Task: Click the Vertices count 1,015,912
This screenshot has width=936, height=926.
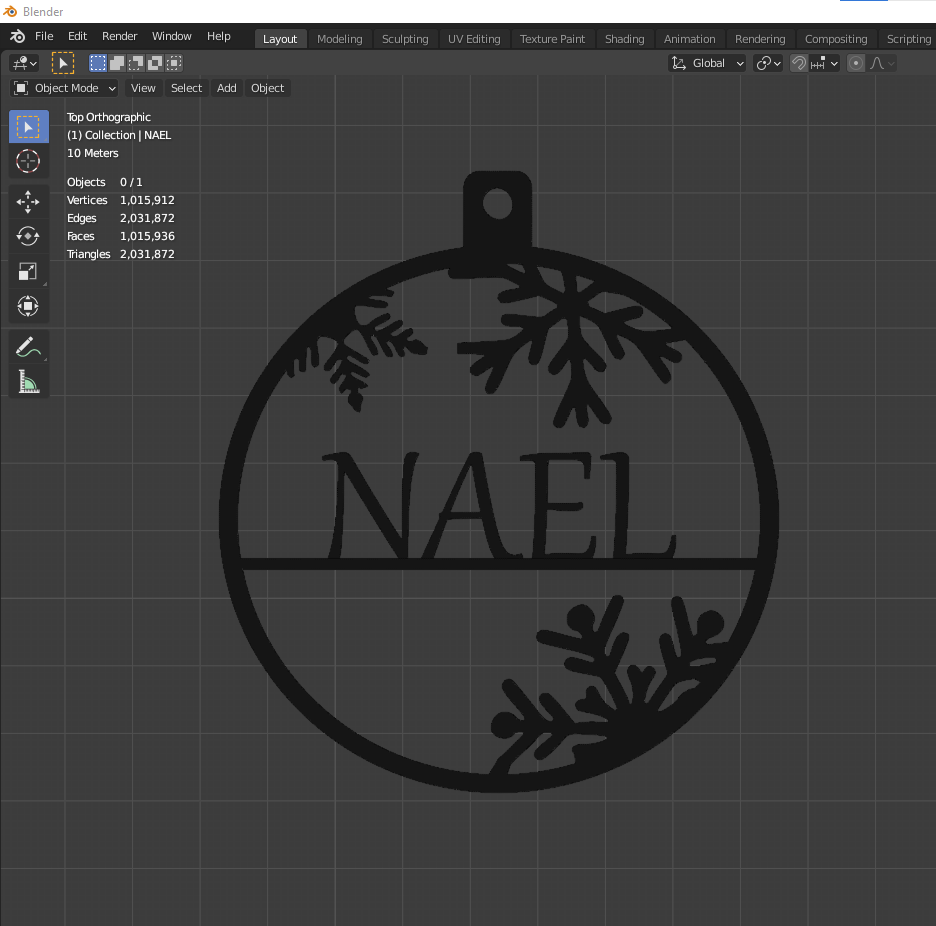Action: click(x=147, y=201)
